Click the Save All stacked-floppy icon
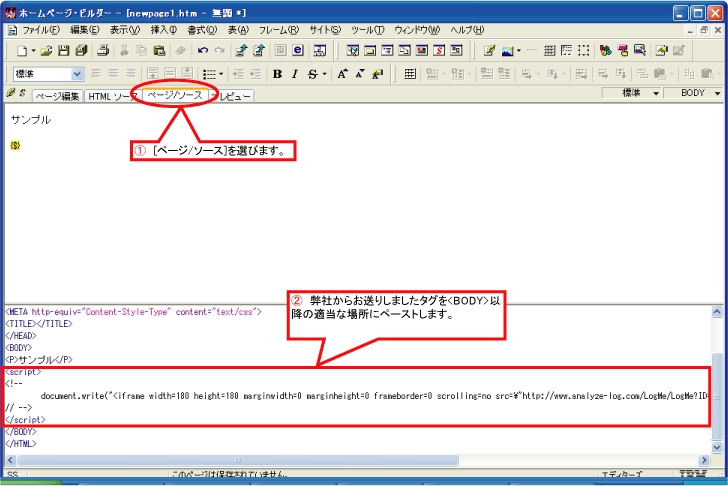Screen dimensions: 728x486 [x=82, y=51]
